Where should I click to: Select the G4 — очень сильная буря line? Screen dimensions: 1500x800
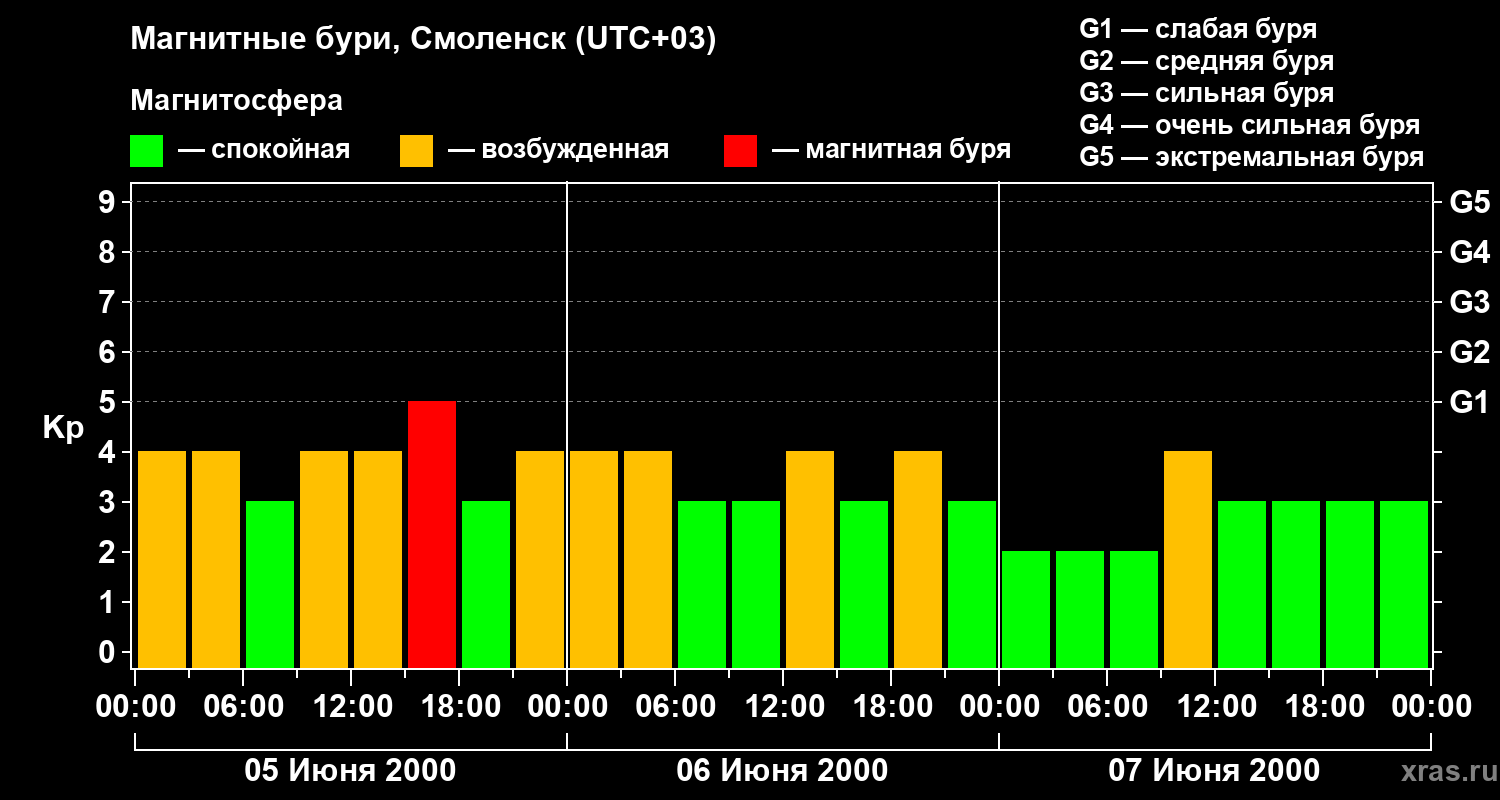coord(1250,125)
